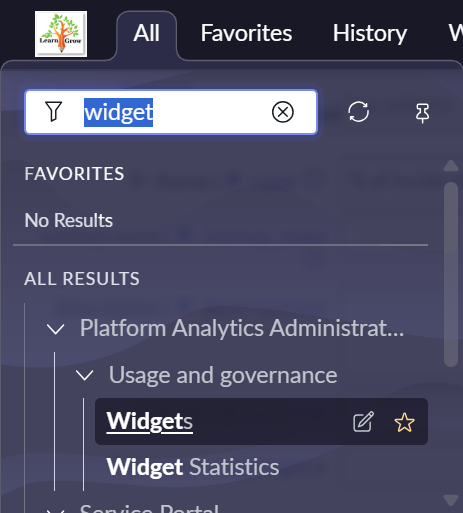The image size is (463, 513).
Task: Collapse Platform Analytics Administration section
Action: pyautogui.click(x=55, y=329)
